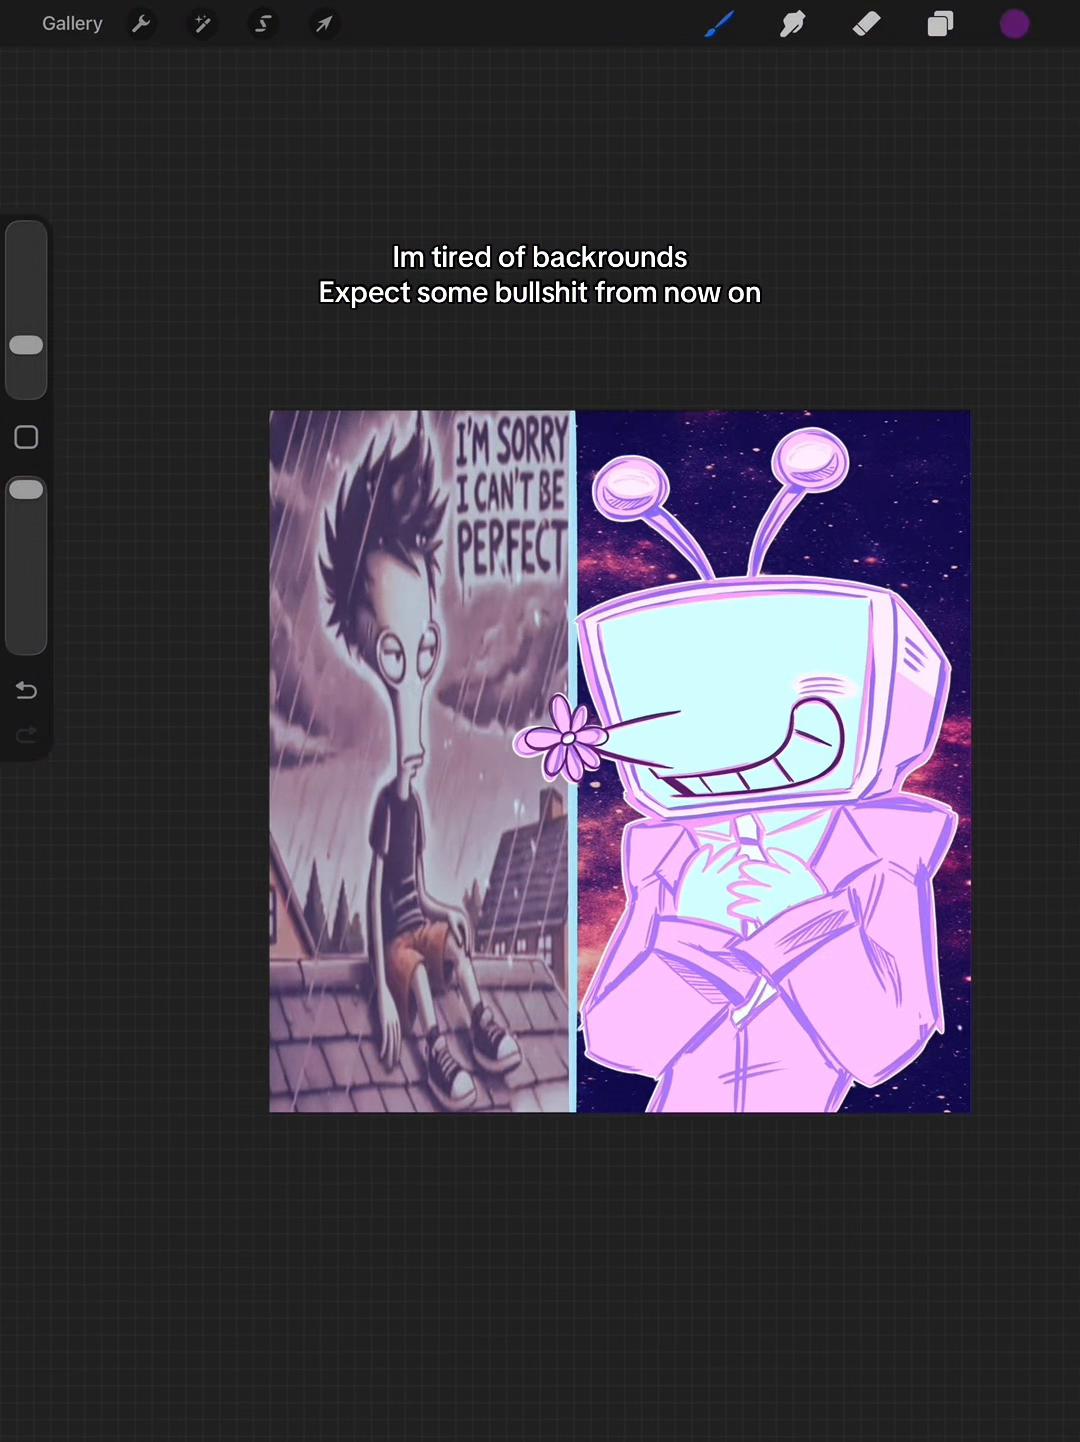Image resolution: width=1080 pixels, height=1442 pixels.
Task: Tap the 'Im tired of backrounds' caption
Action: (x=540, y=257)
